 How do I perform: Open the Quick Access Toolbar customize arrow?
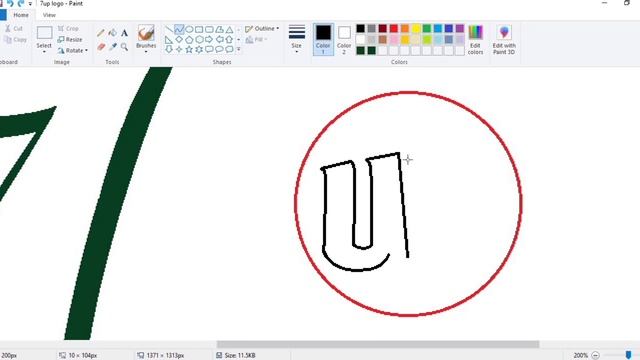30,4
